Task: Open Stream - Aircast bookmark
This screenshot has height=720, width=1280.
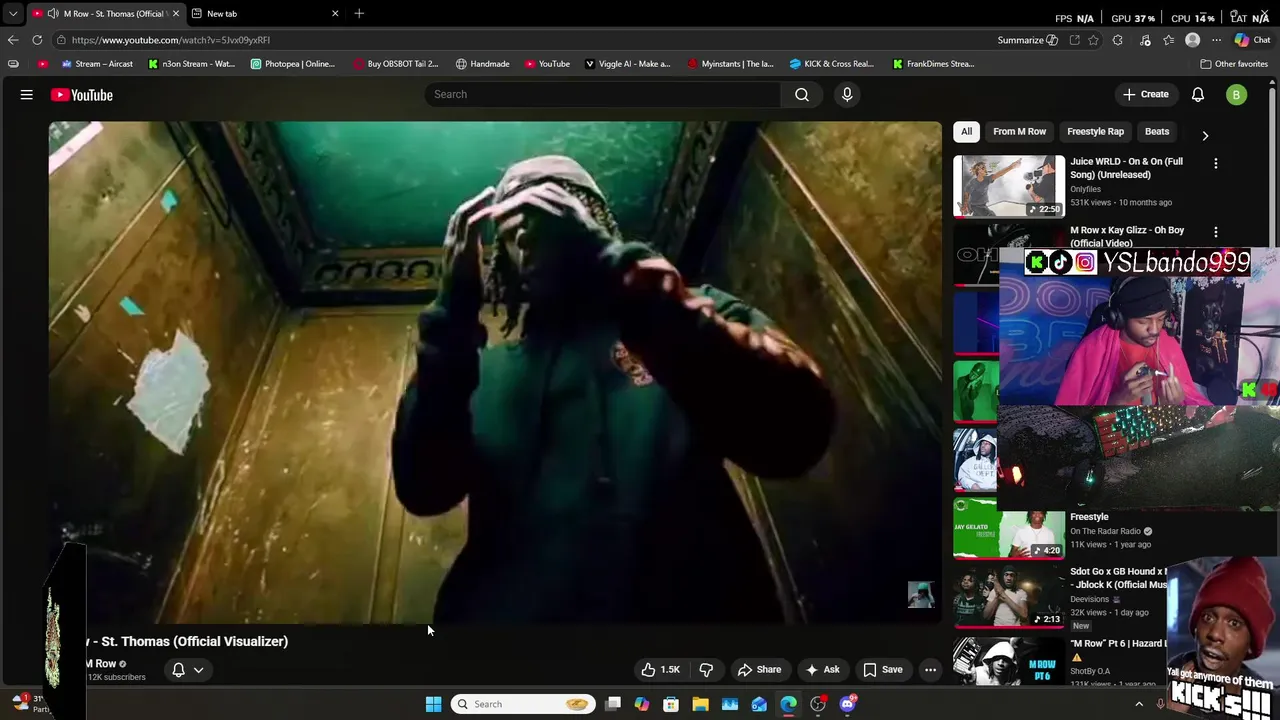Action: pyautogui.click(x=97, y=64)
